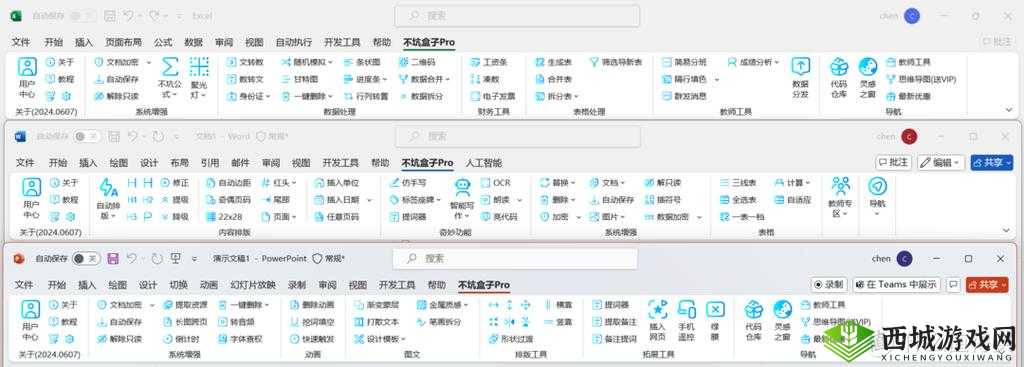Click 教程 in the Word ribbon
Viewport: 1024px width, 367px height.
(65, 200)
